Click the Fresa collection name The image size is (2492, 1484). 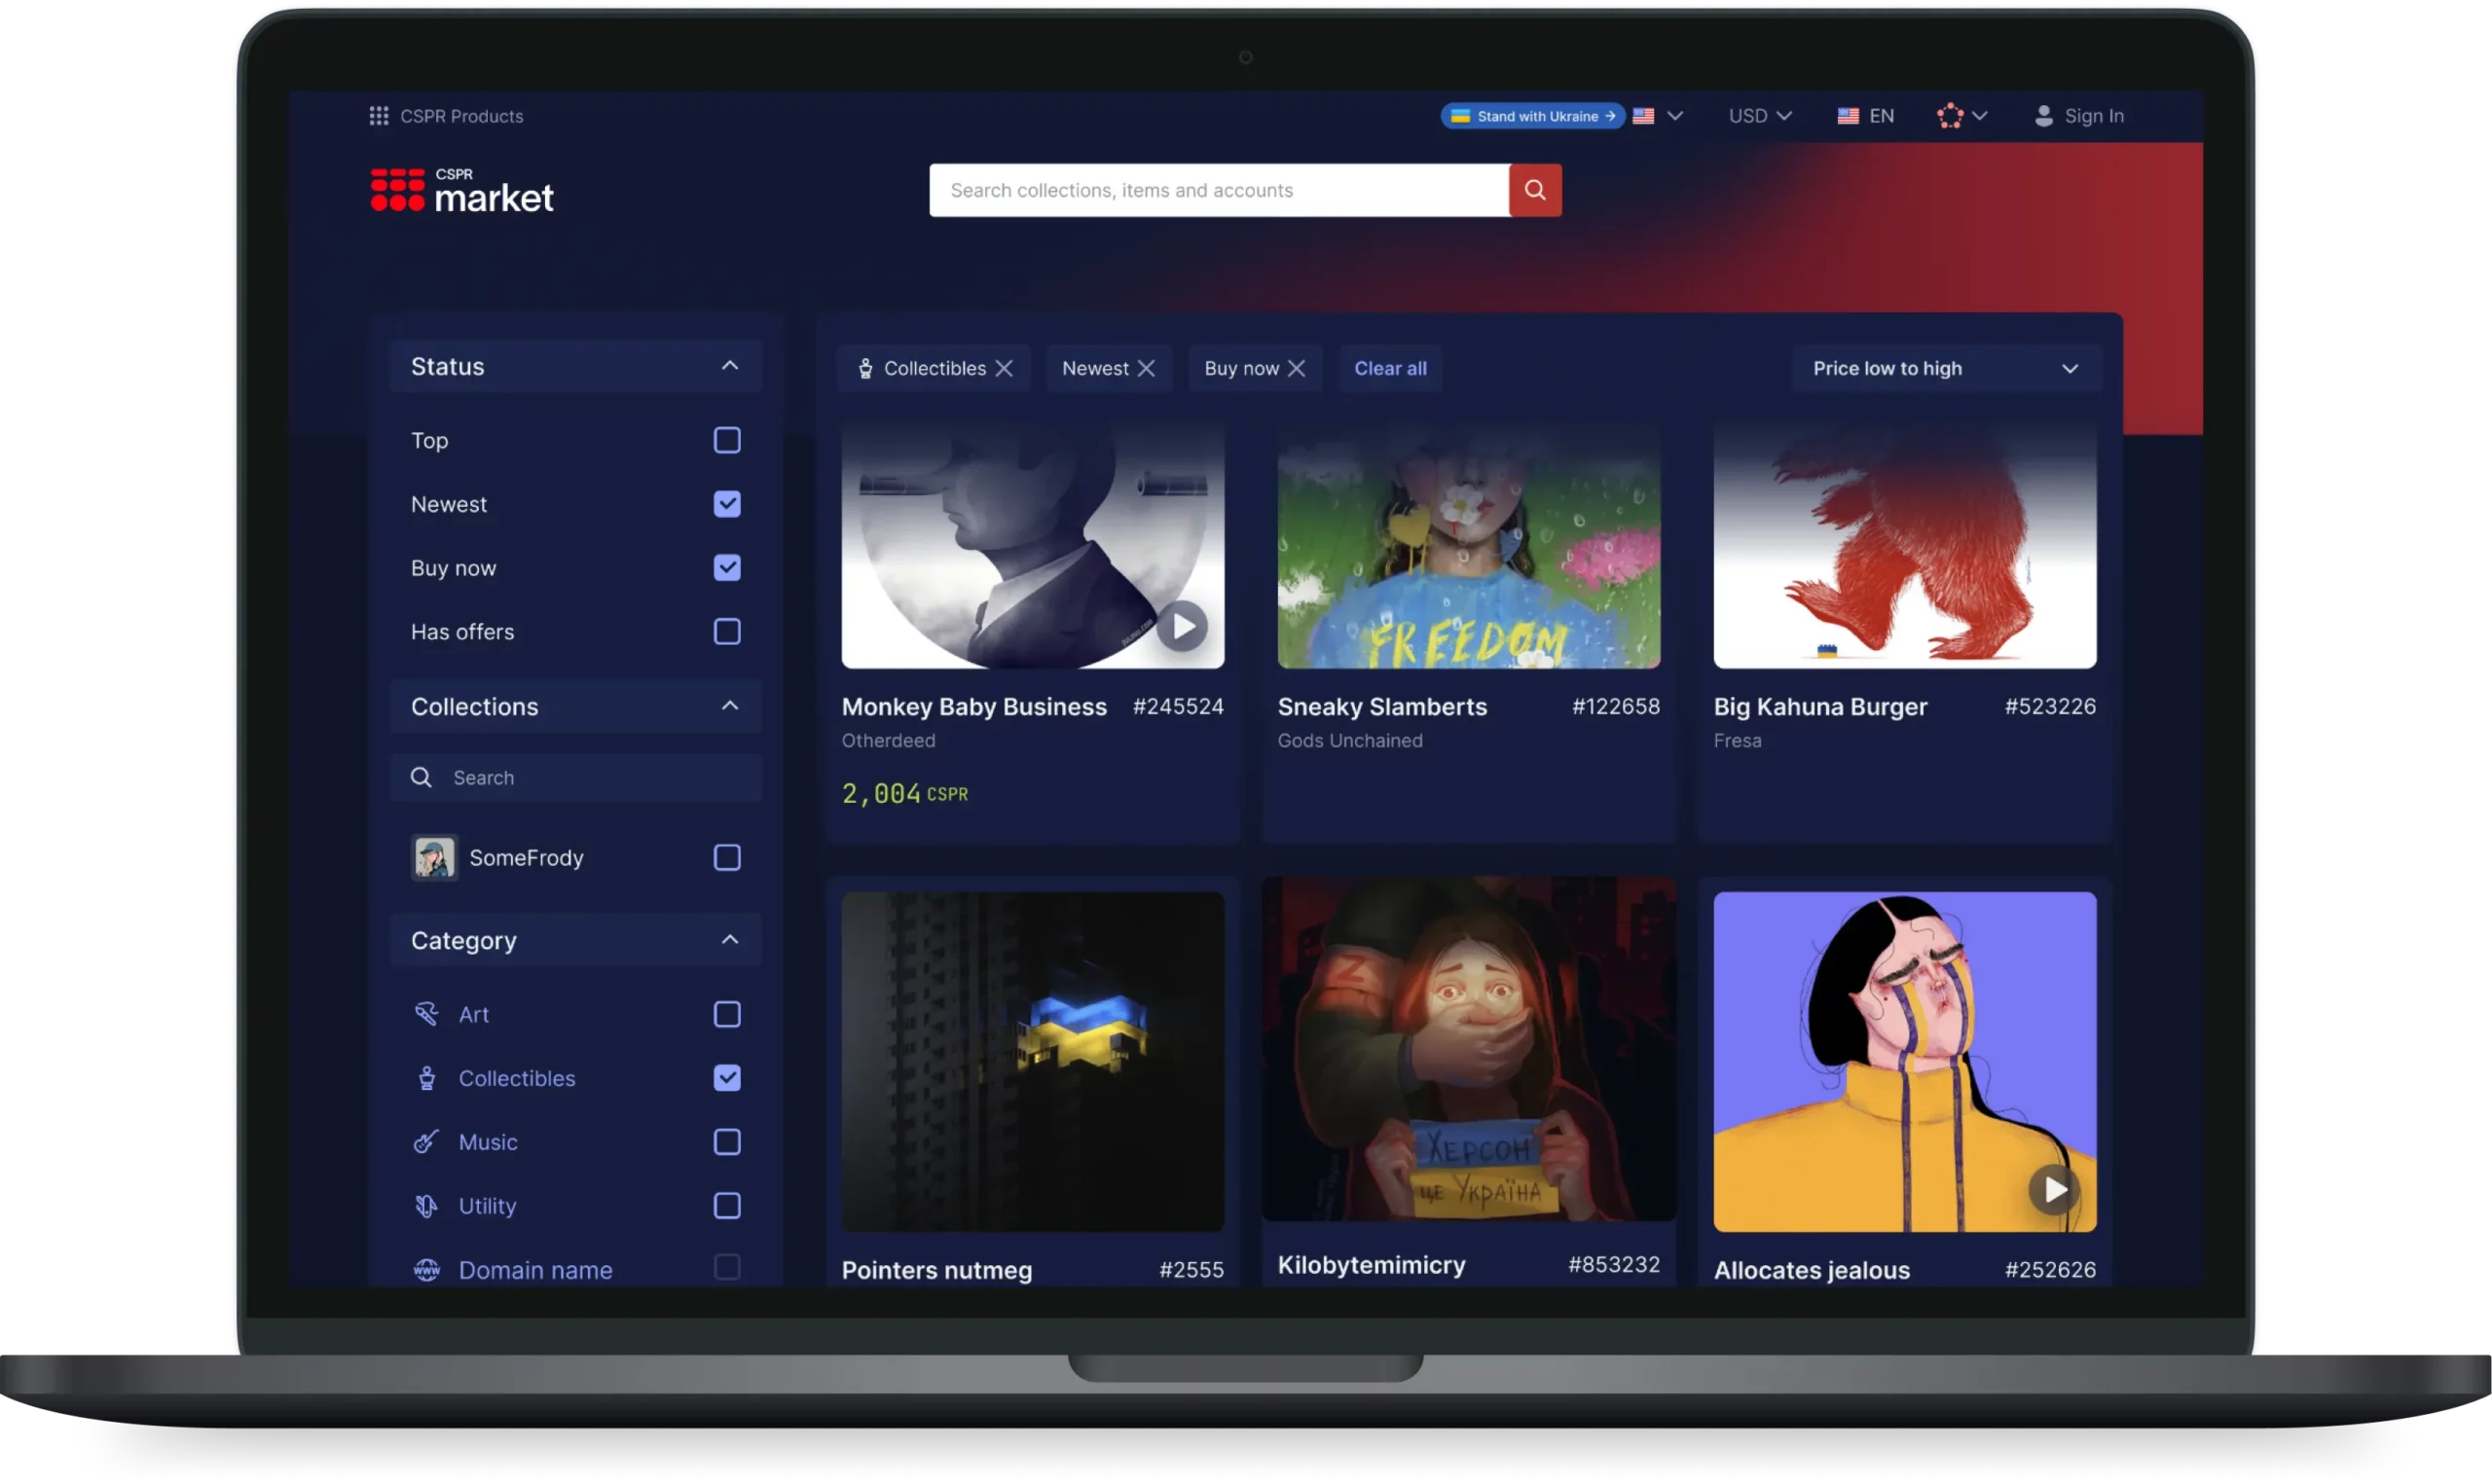pyautogui.click(x=1737, y=741)
